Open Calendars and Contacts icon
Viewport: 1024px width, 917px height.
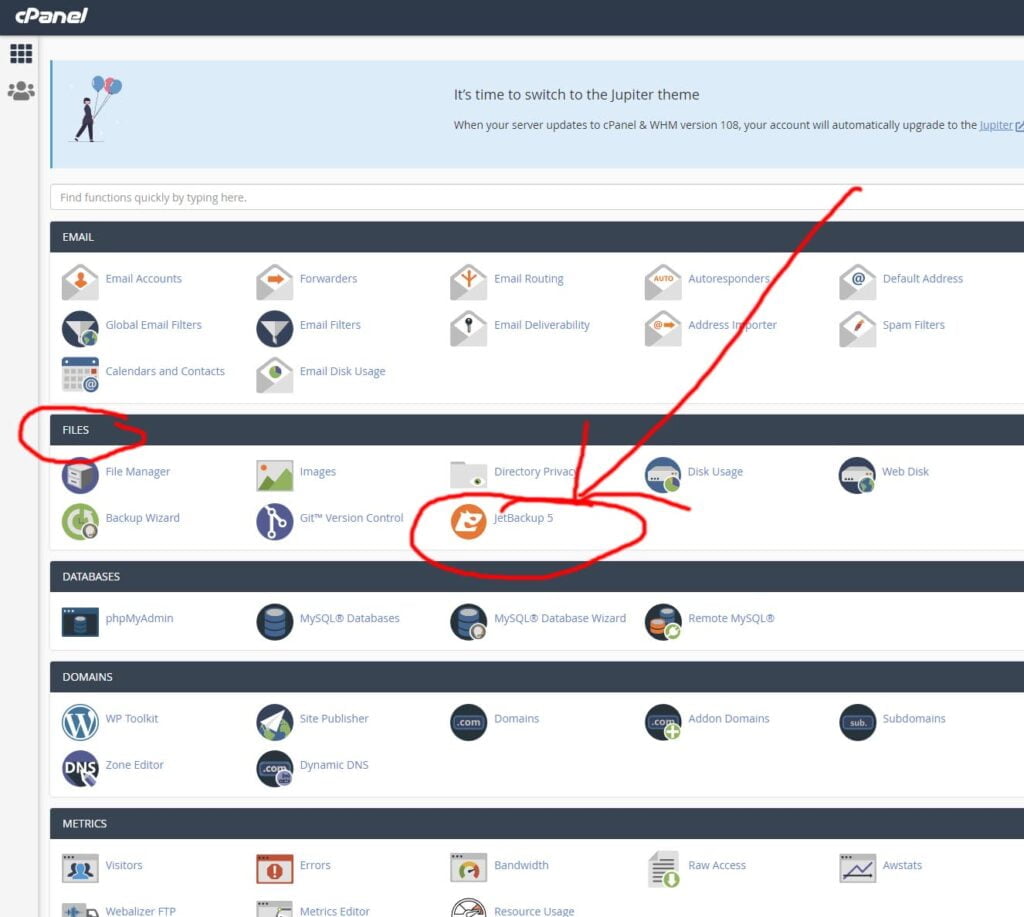(x=80, y=374)
